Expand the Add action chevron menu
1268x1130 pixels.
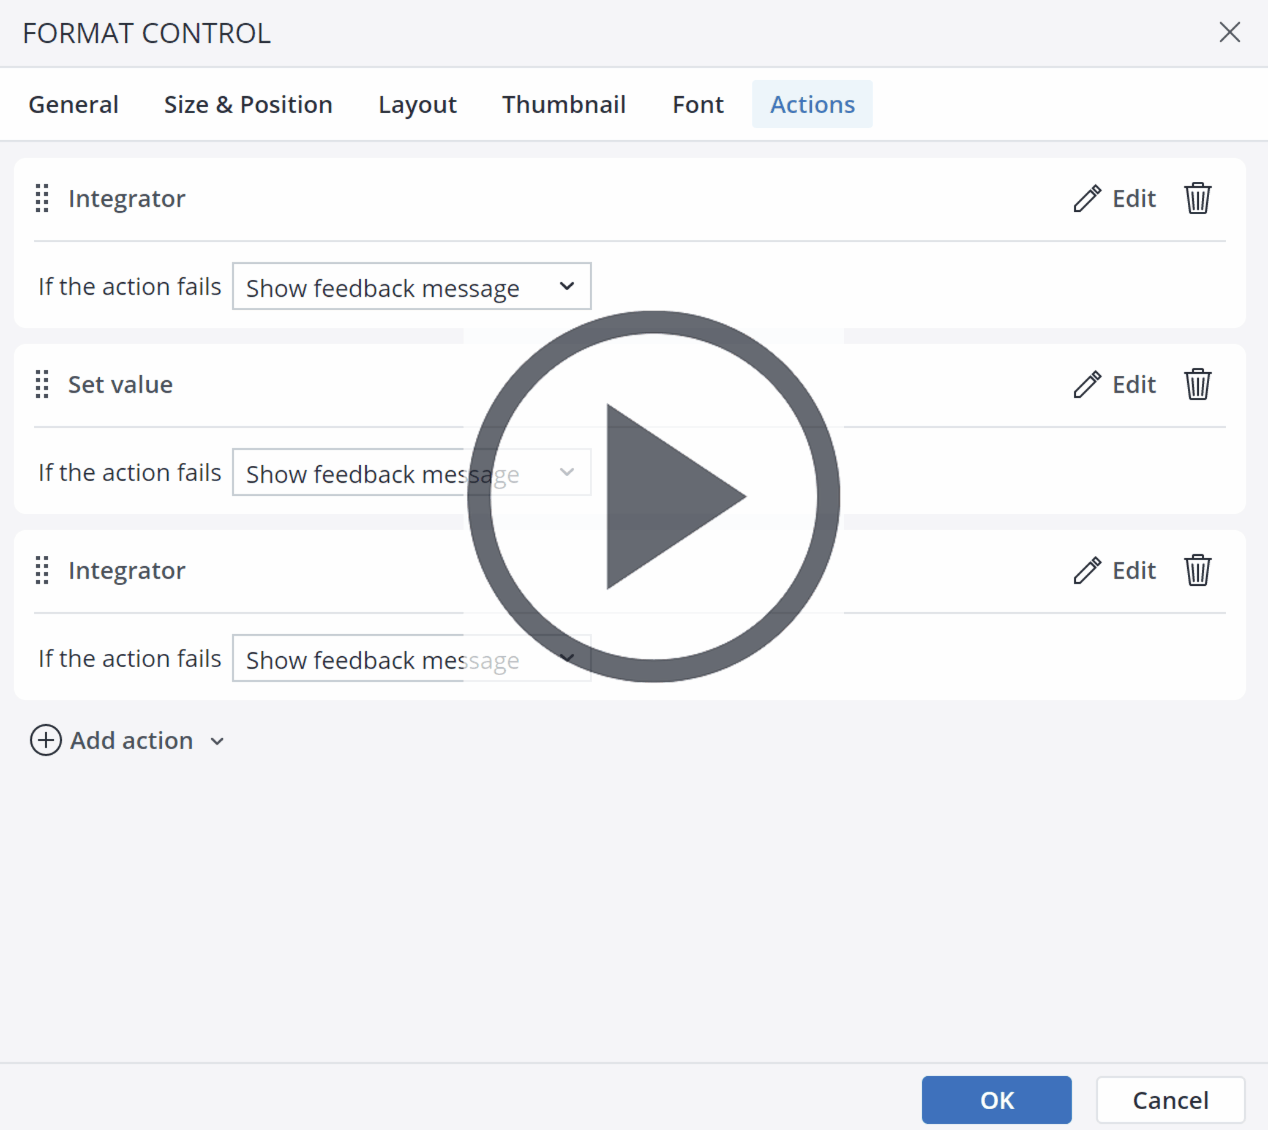(217, 742)
